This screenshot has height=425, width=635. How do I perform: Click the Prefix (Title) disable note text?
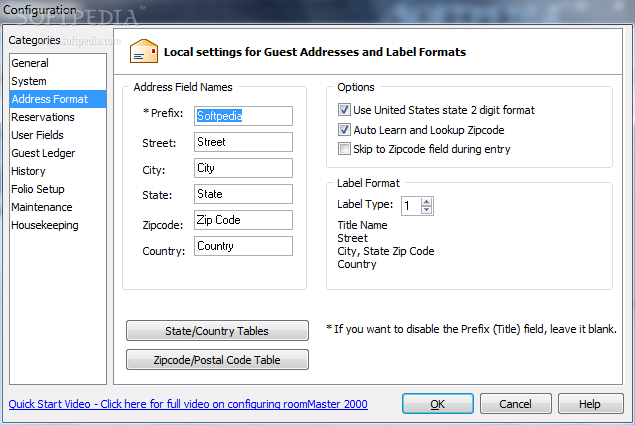click(x=471, y=329)
